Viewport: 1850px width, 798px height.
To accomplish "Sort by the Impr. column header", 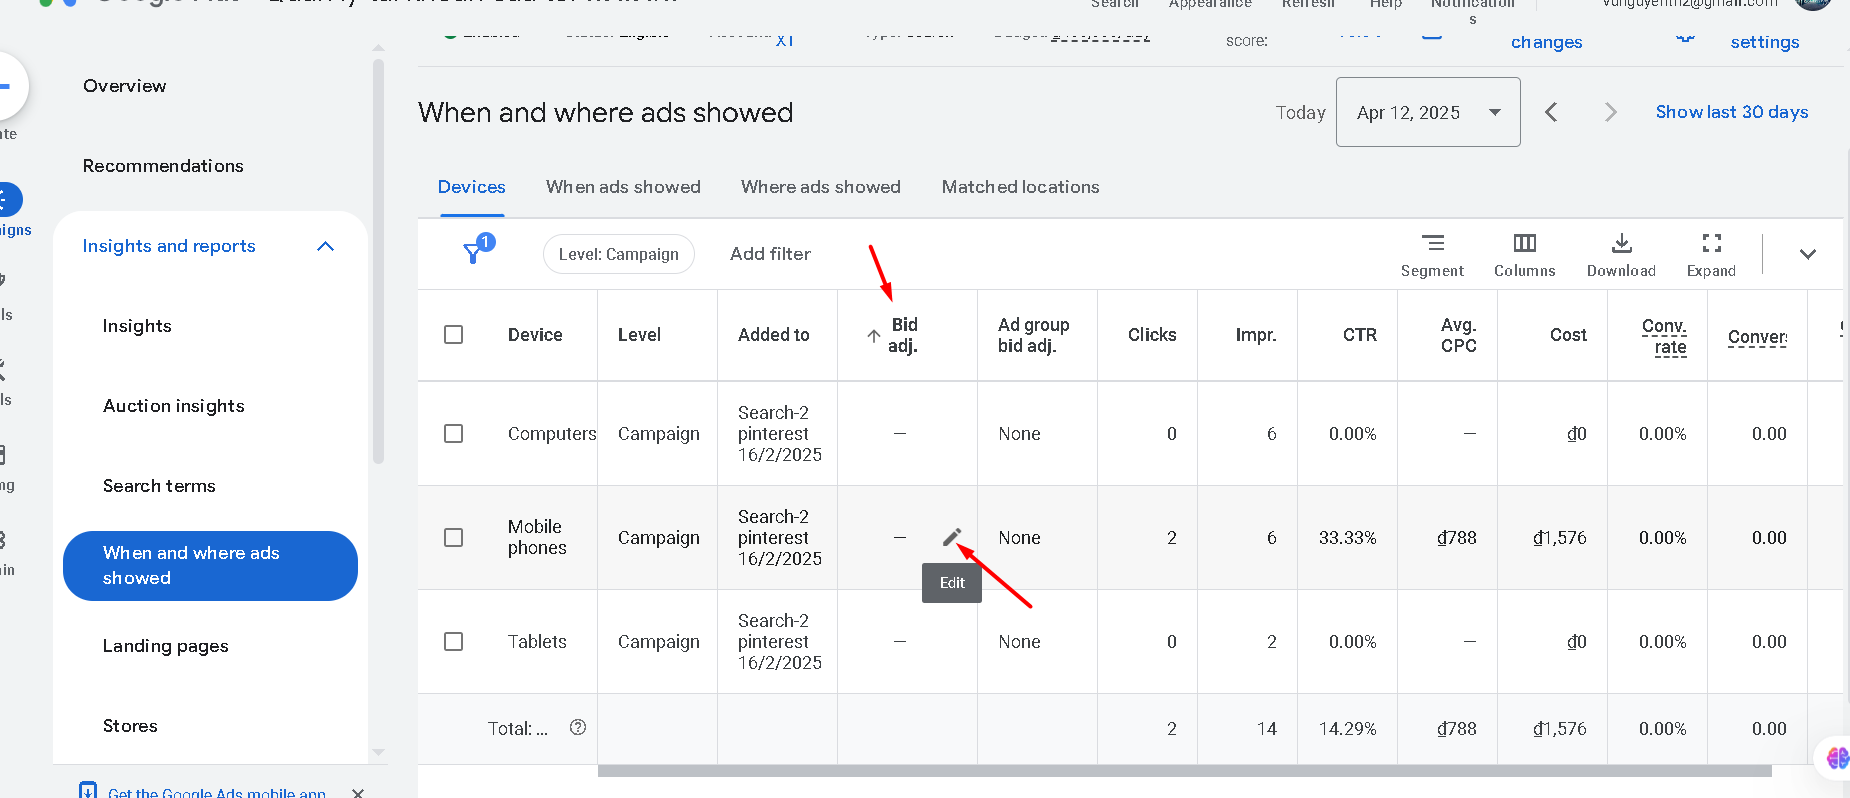I will coord(1256,335).
